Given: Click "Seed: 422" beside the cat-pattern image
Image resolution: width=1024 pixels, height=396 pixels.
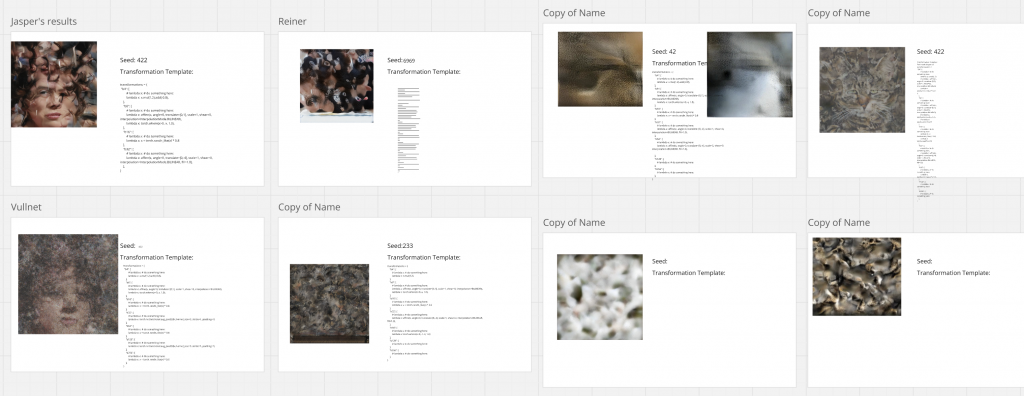Looking at the screenshot, I should [930, 52].
